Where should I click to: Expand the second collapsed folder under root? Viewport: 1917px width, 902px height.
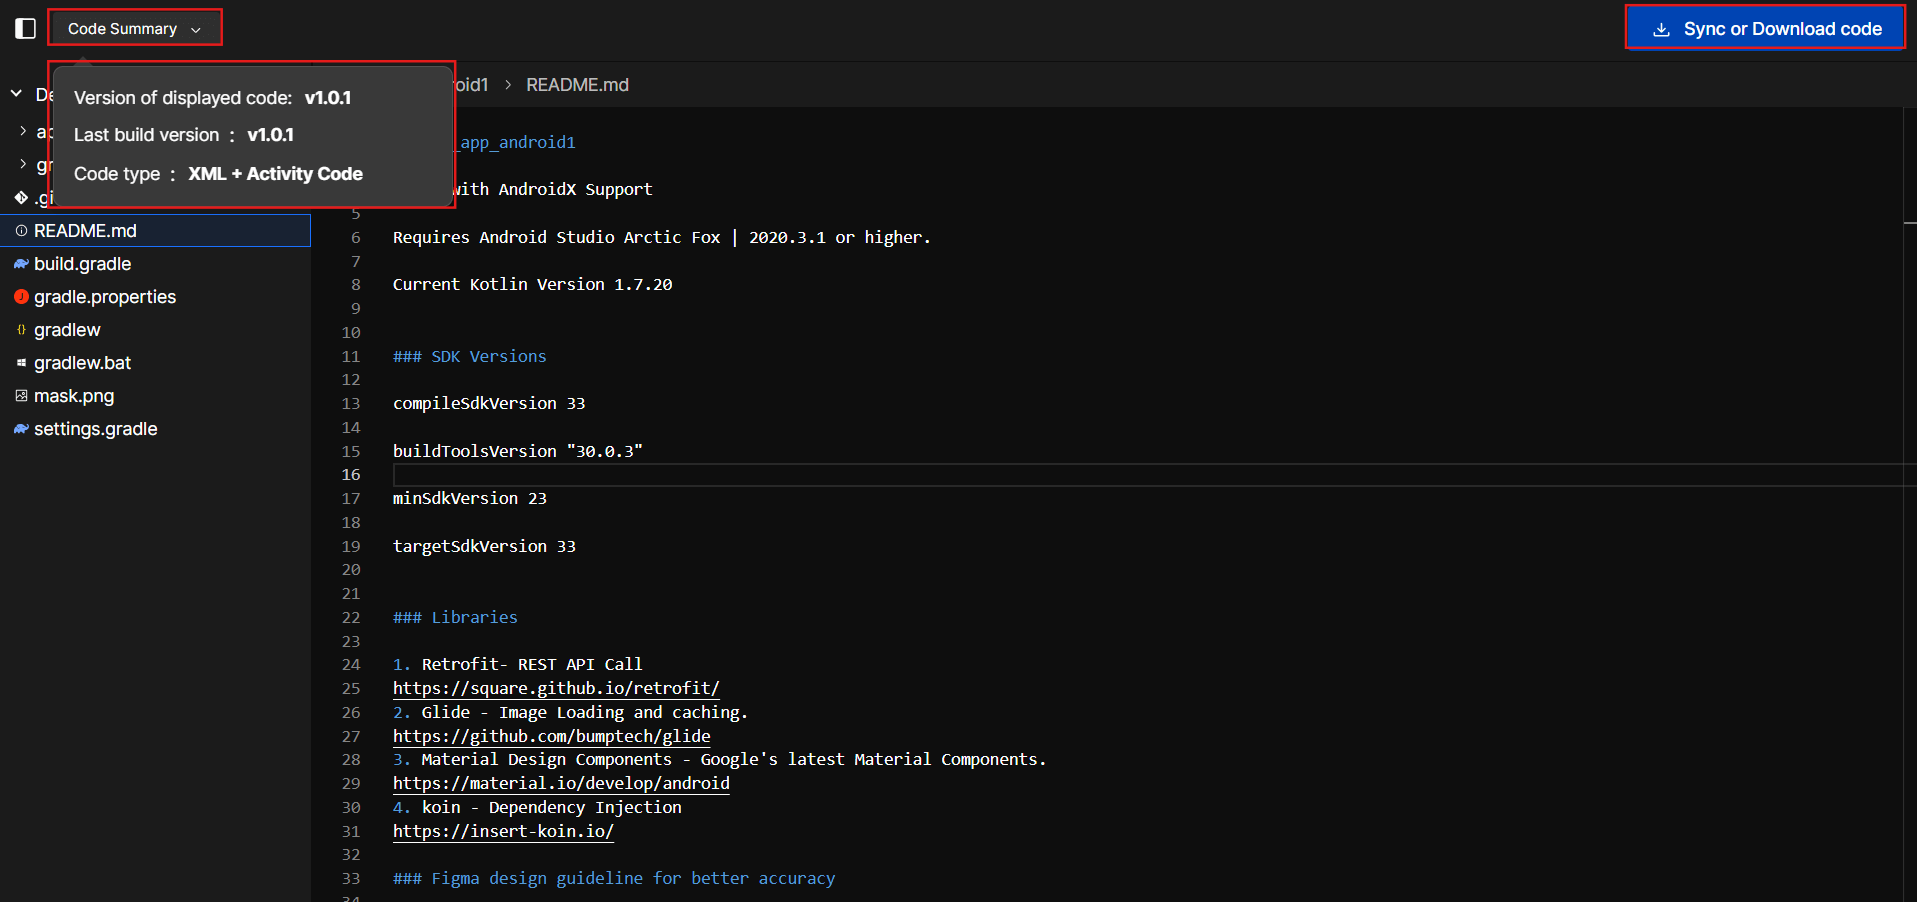coord(23,164)
